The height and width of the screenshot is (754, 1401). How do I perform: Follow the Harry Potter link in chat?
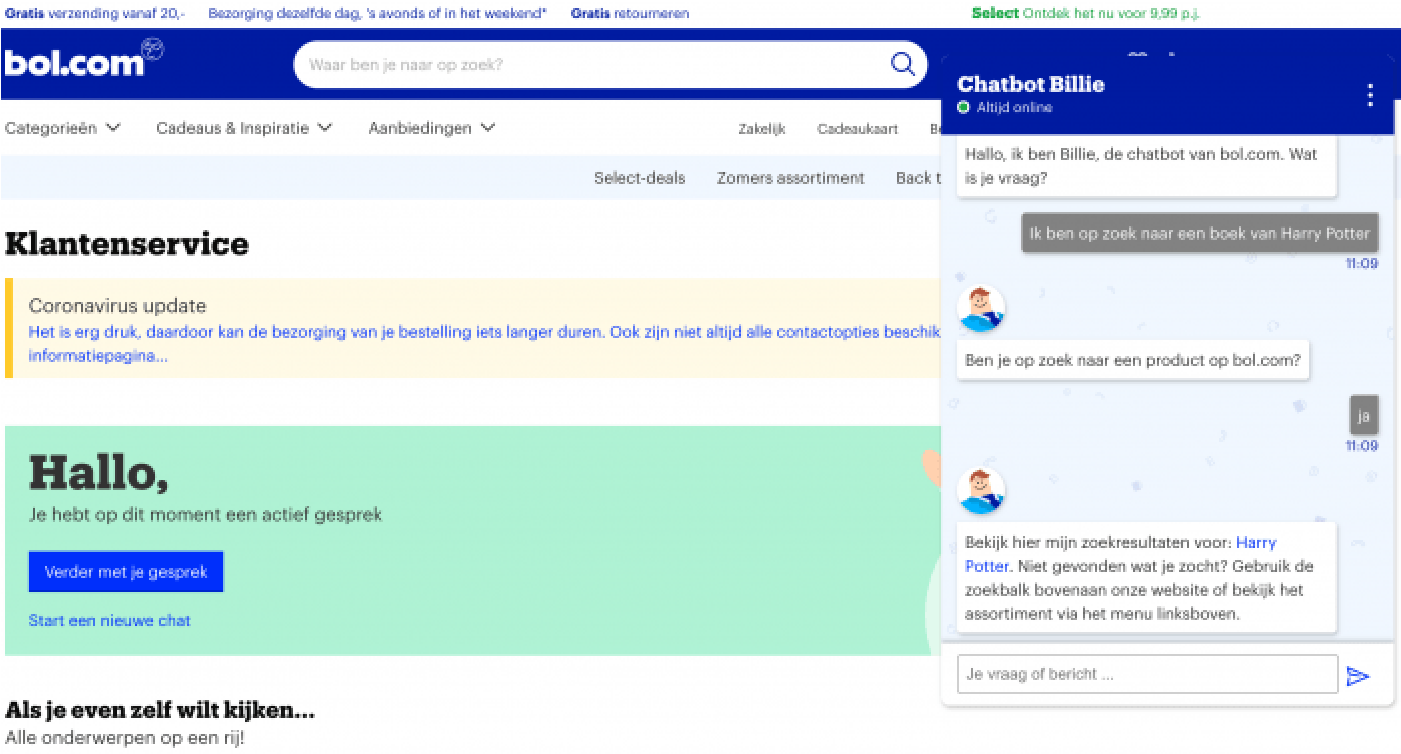pos(1121,554)
